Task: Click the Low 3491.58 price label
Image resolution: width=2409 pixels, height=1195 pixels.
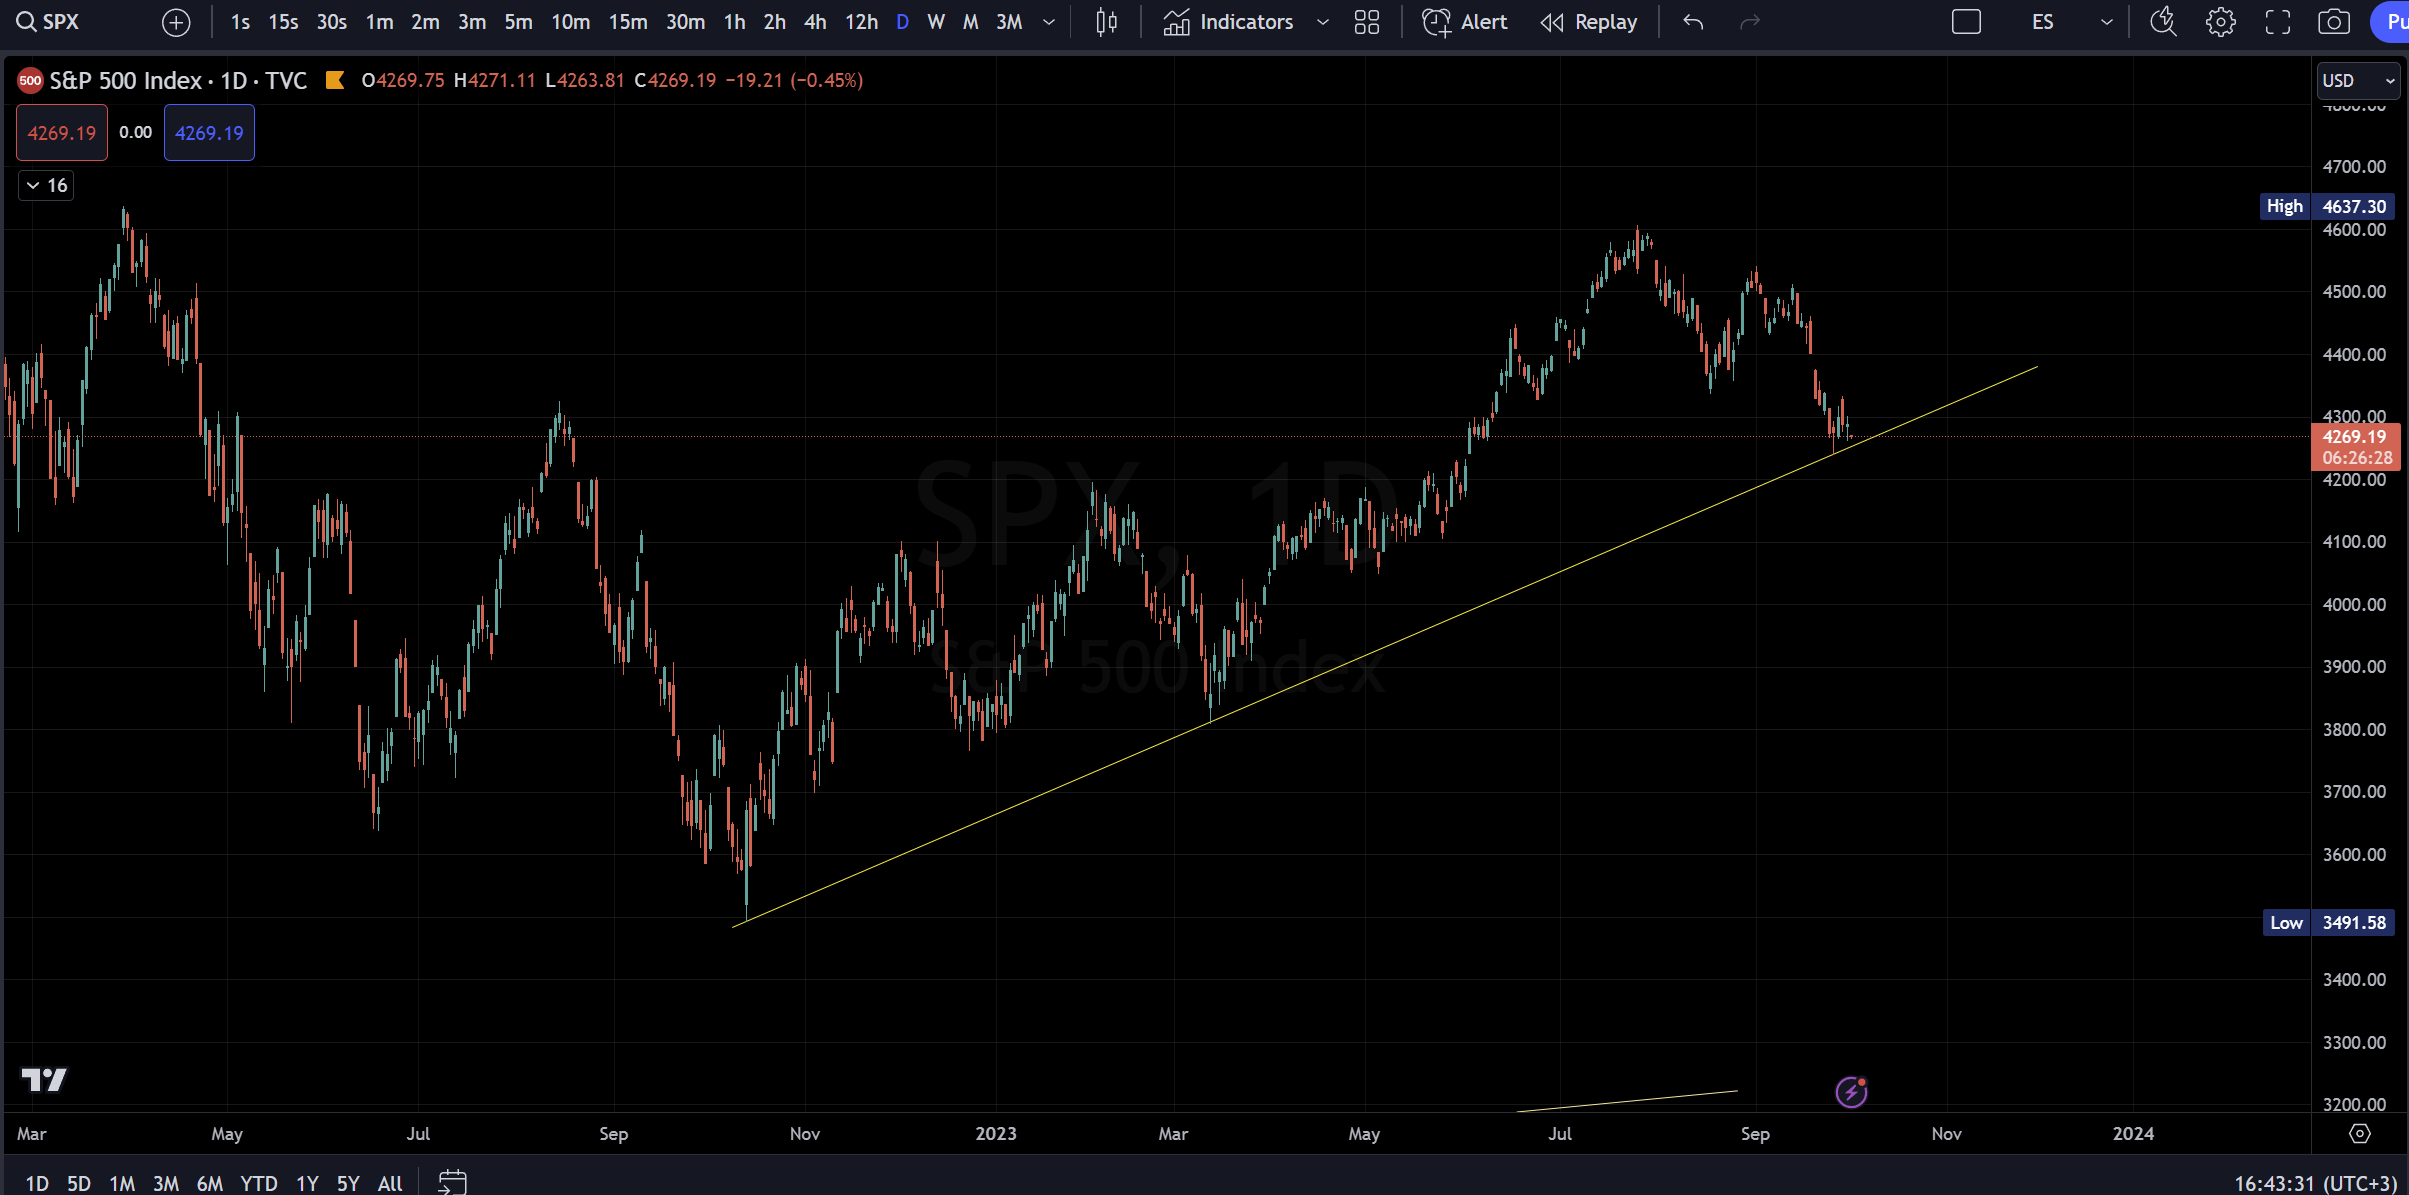Action: coord(2328,922)
